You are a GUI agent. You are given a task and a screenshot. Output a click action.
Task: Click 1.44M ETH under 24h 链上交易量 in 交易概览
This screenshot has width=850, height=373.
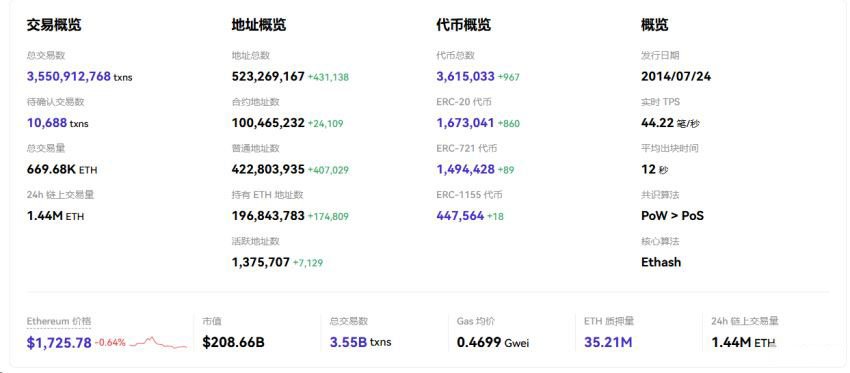[x=55, y=216]
